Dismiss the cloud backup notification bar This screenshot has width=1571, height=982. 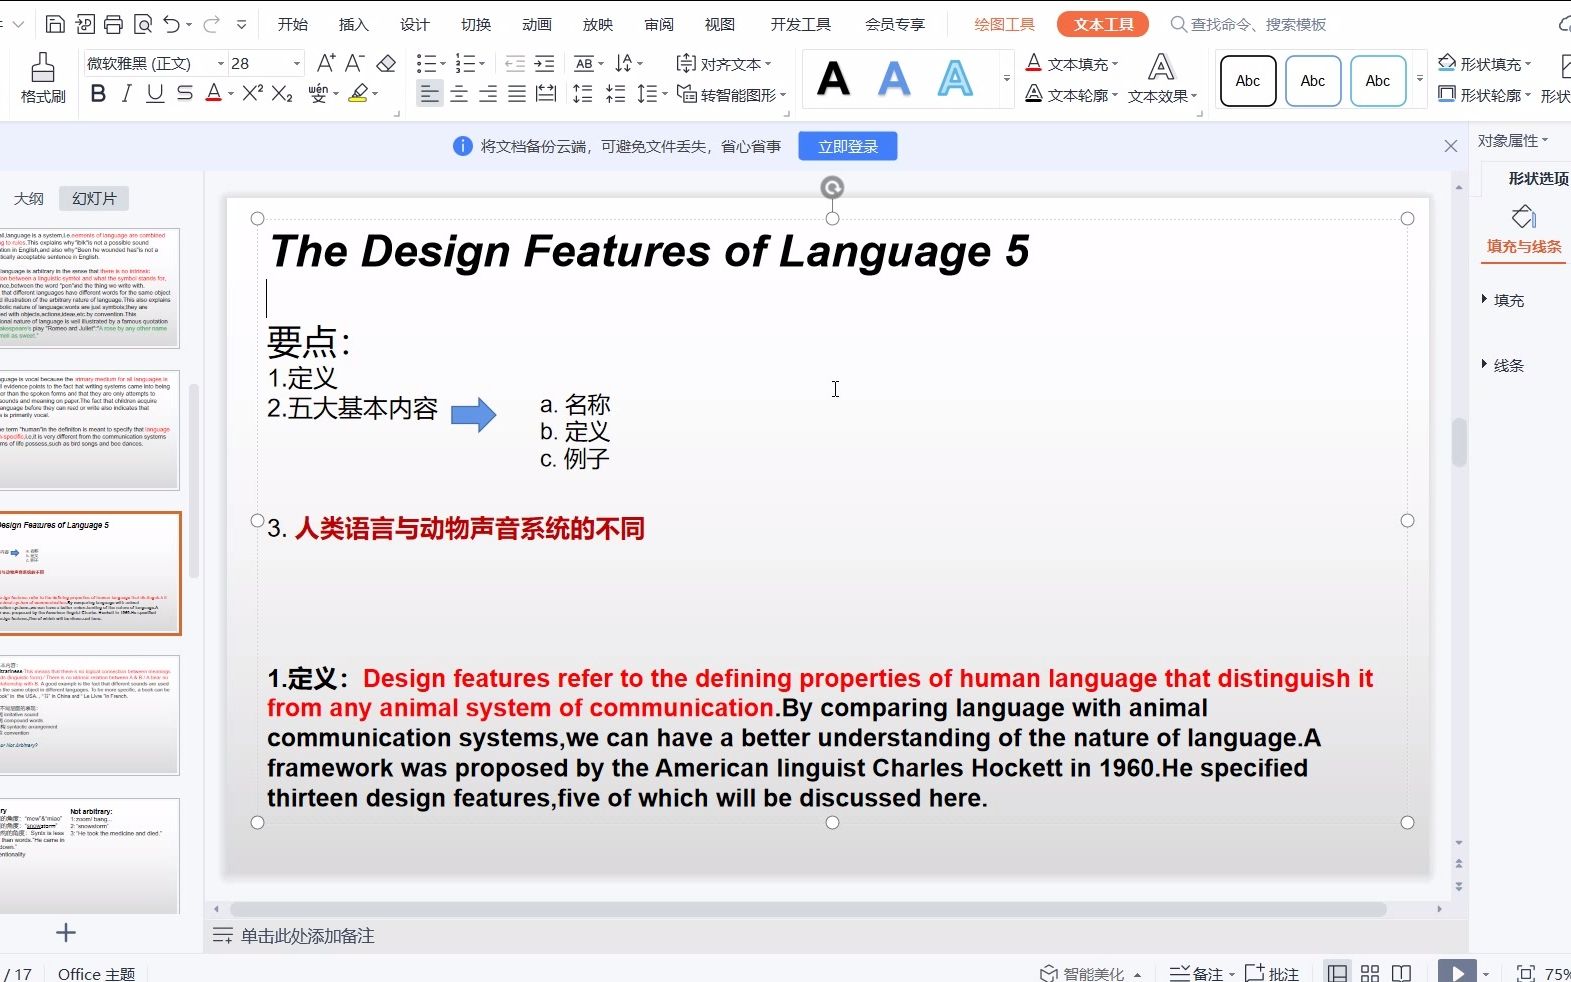tap(1451, 146)
